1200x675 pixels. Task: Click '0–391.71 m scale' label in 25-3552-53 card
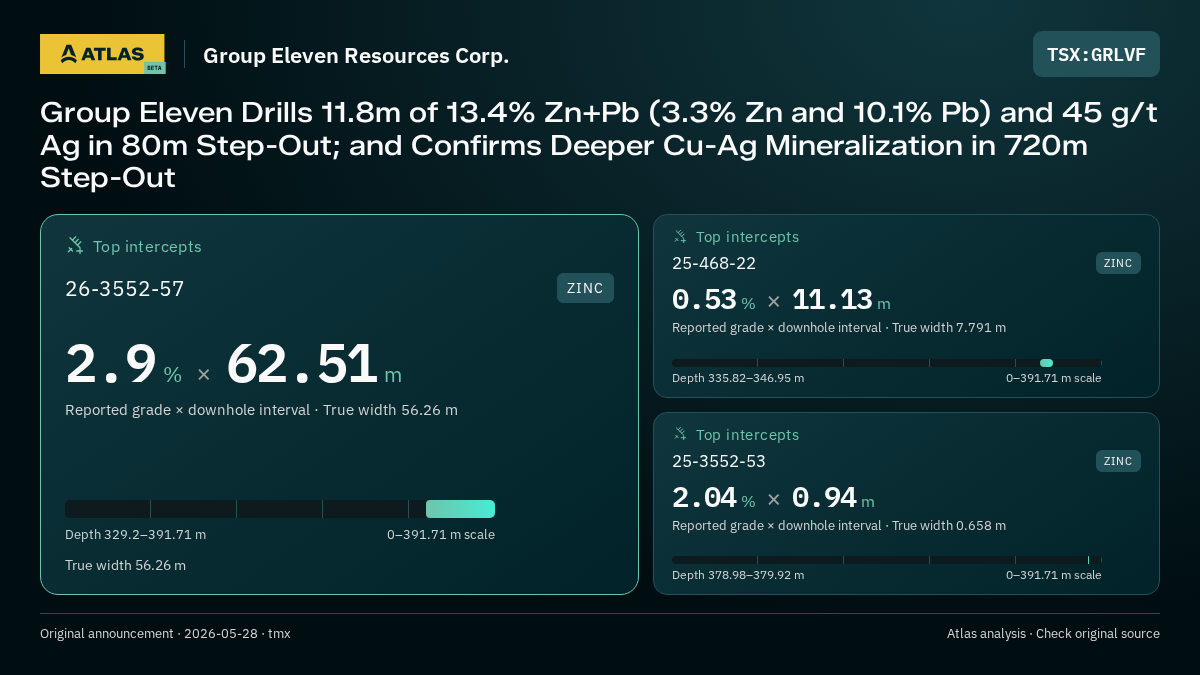tap(1053, 575)
